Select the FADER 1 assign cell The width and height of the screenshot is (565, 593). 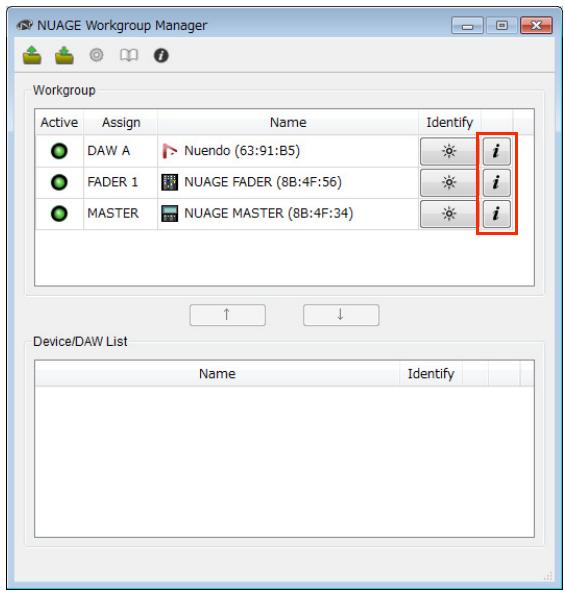[x=120, y=182]
